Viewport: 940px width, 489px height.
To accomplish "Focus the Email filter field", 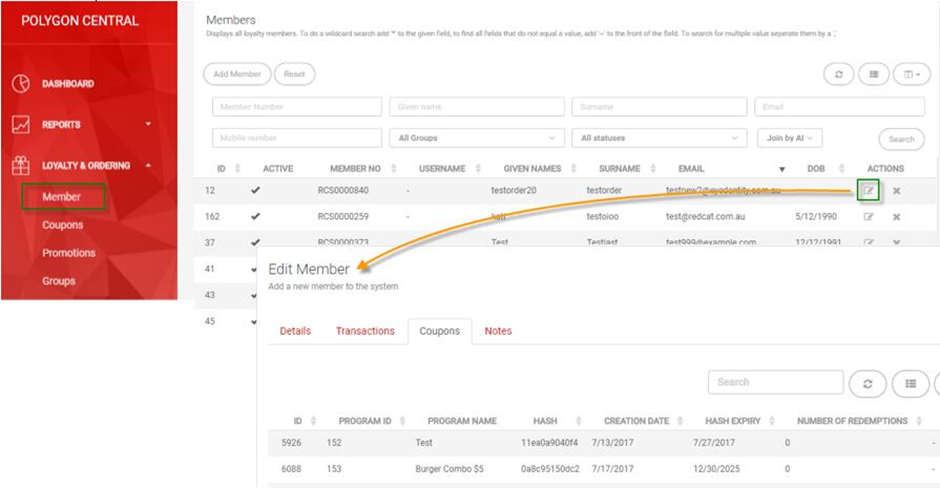I will click(x=839, y=107).
